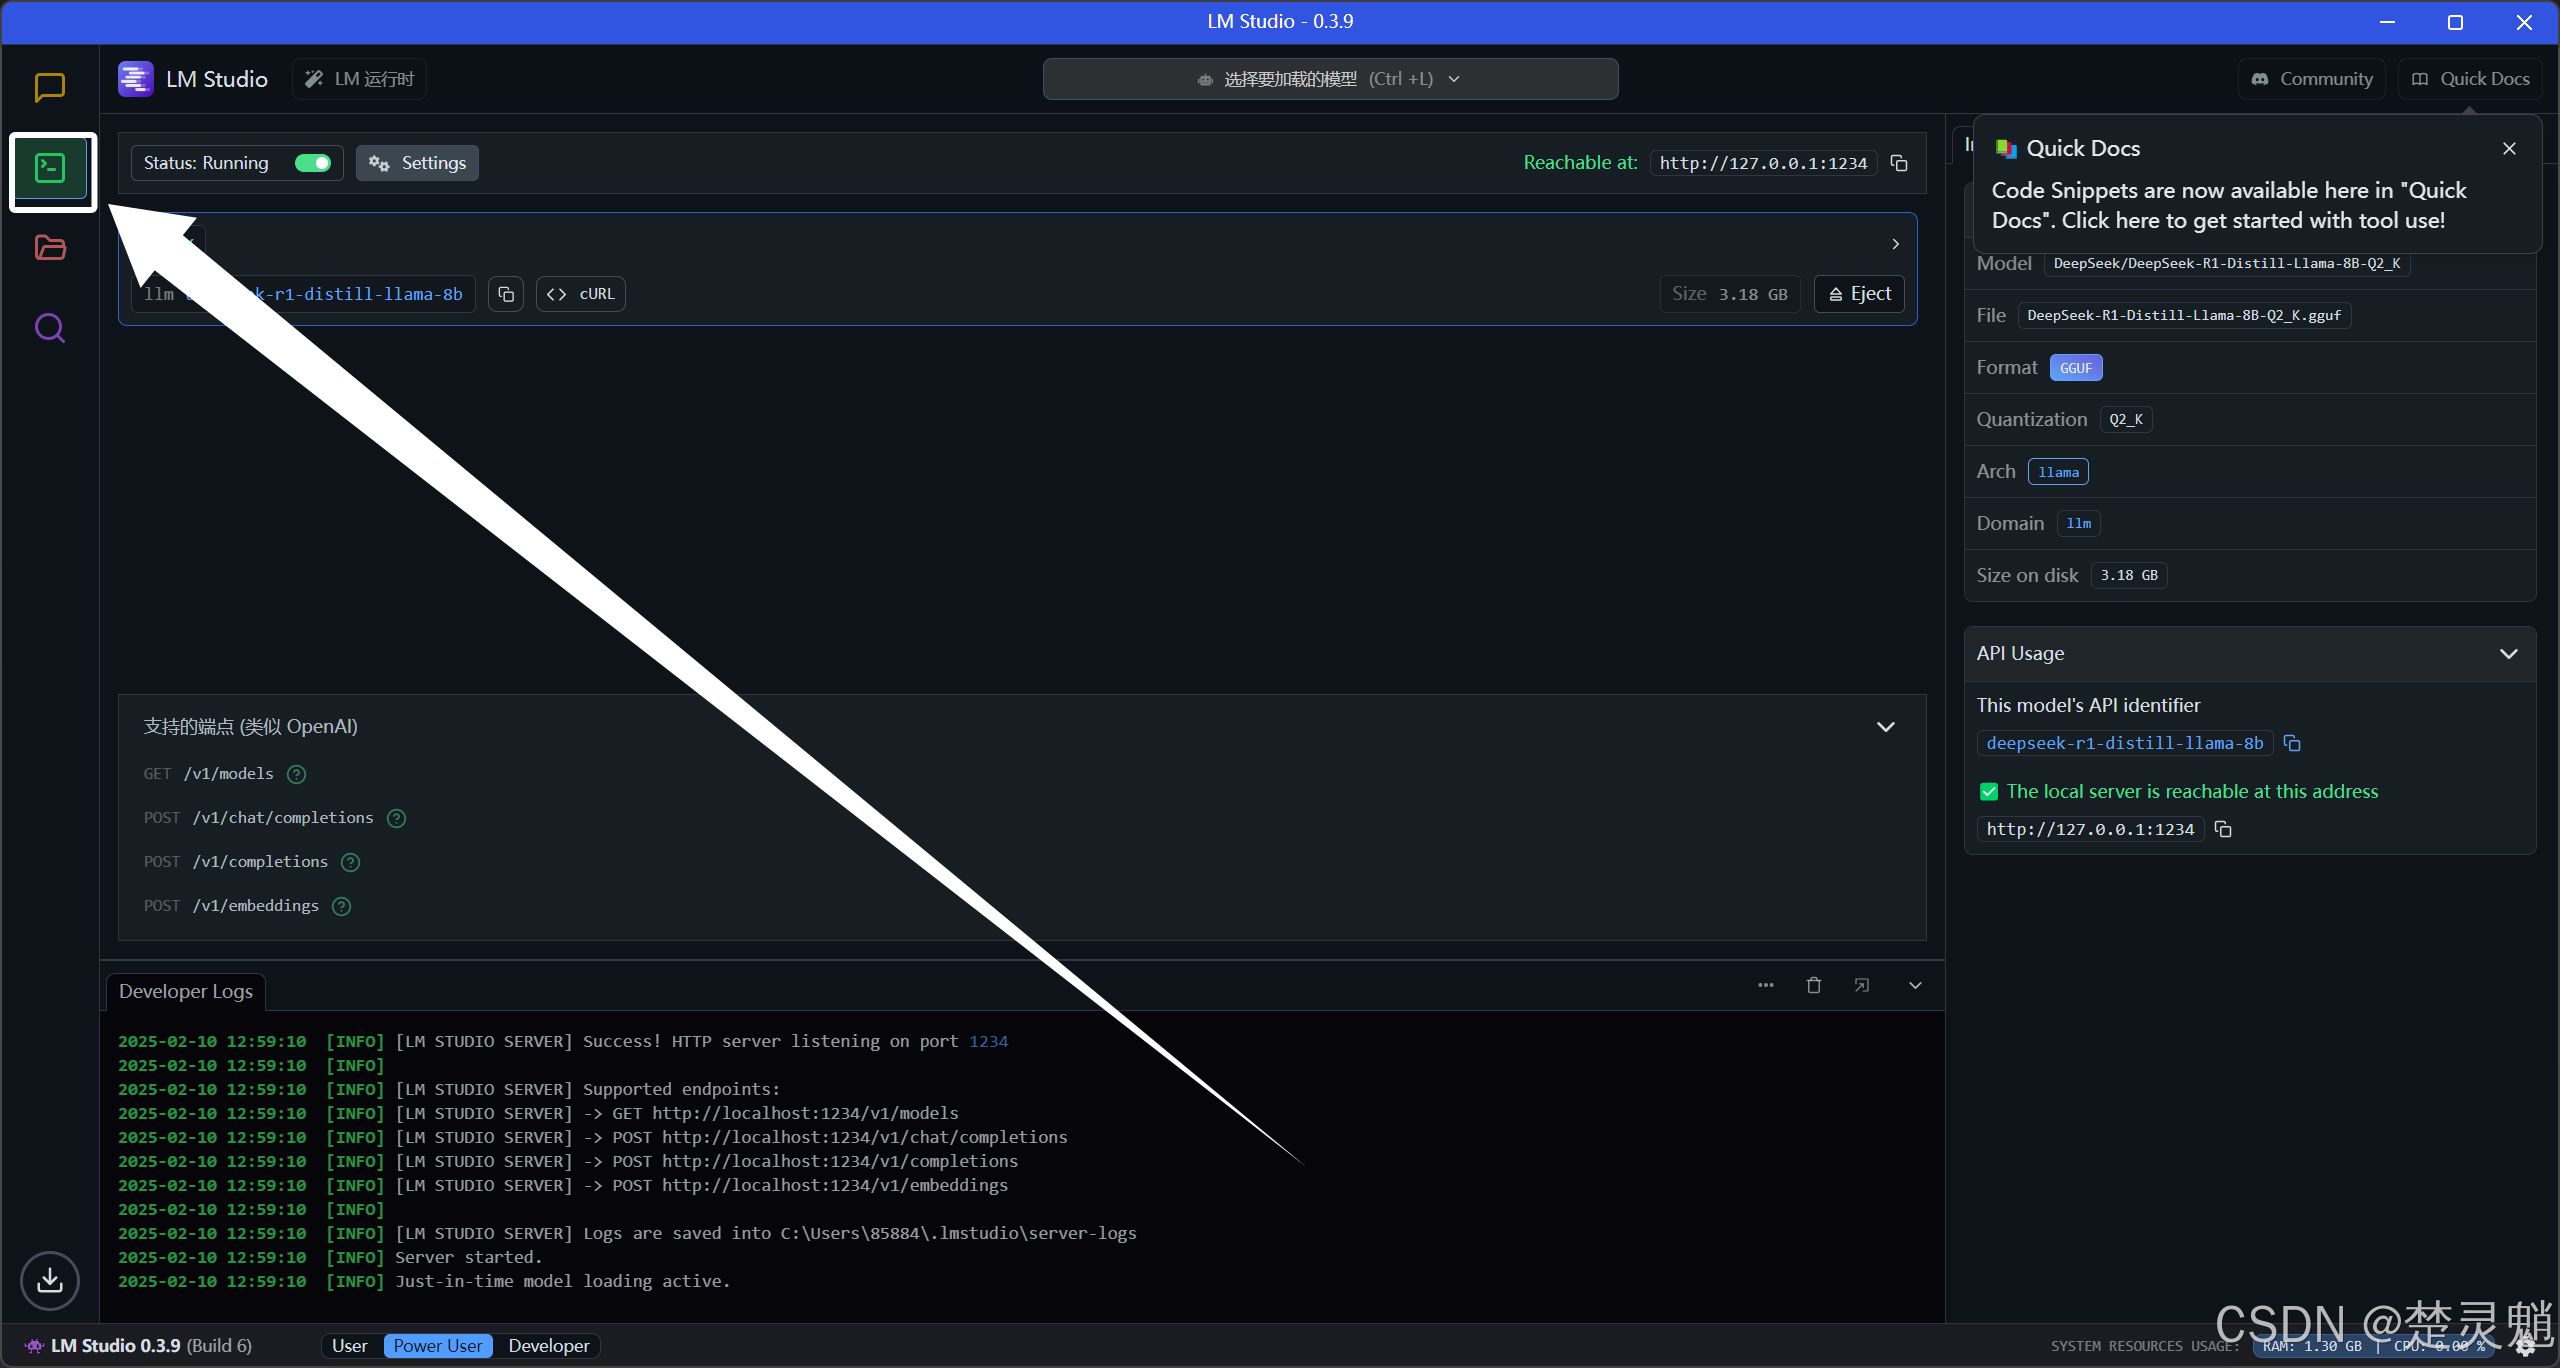Open server Settings
Screen dimensions: 2560x1368
[x=417, y=163]
